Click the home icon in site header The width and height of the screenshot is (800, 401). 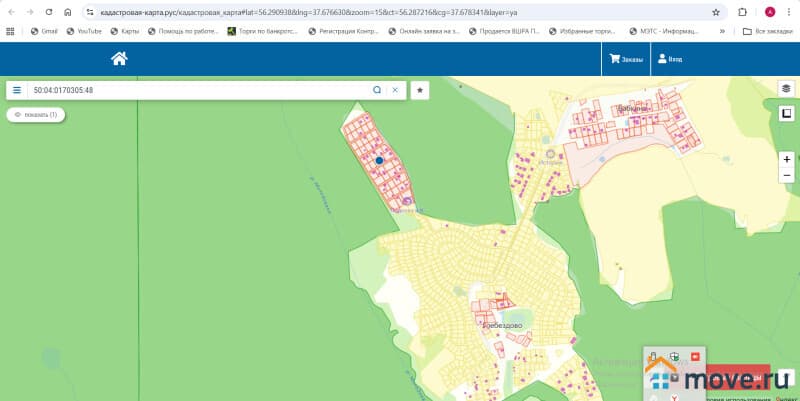[119, 59]
